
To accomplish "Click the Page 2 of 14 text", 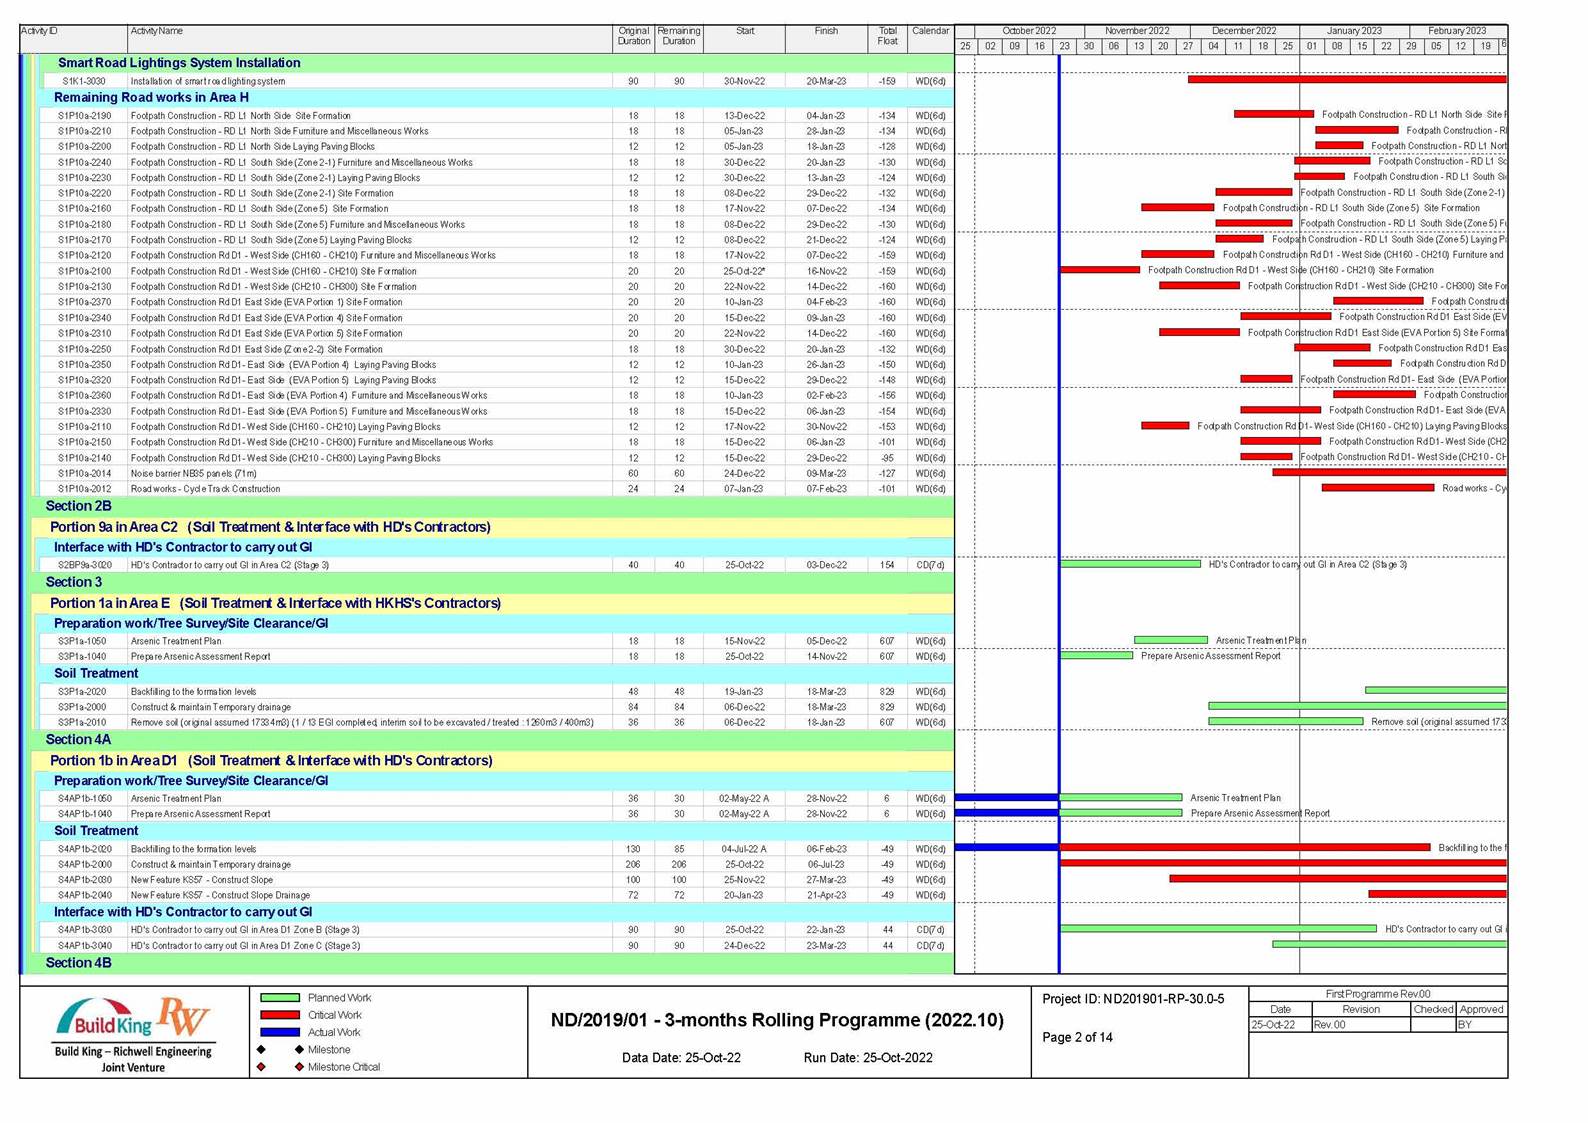I will (x=1077, y=1037).
